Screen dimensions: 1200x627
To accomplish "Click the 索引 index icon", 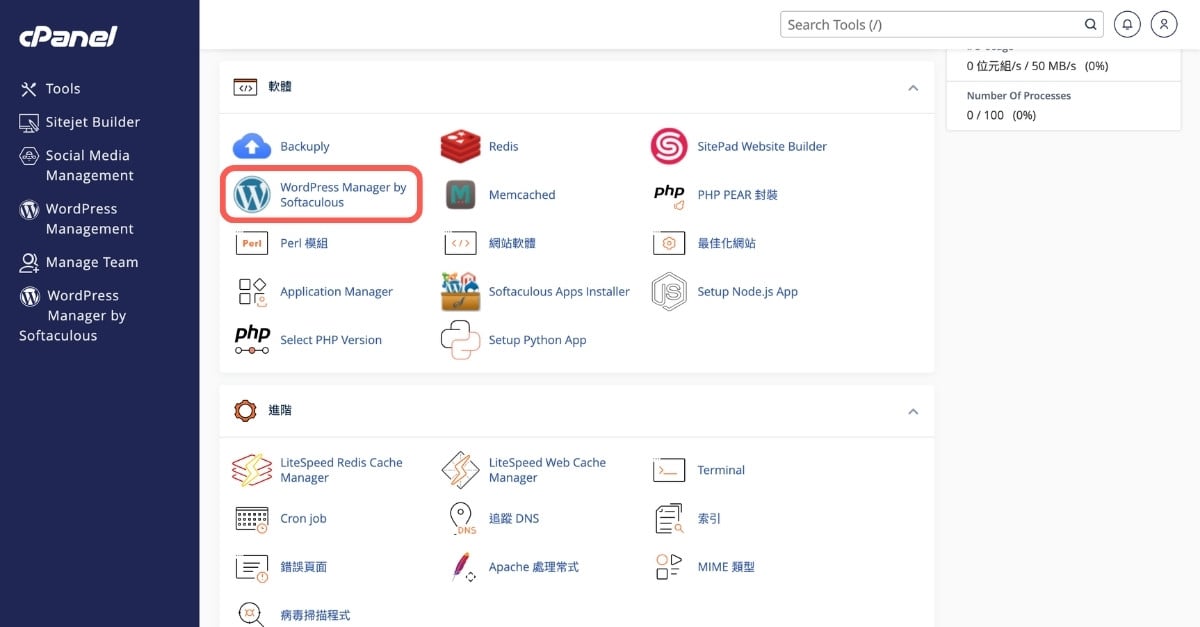I will pyautogui.click(x=669, y=518).
